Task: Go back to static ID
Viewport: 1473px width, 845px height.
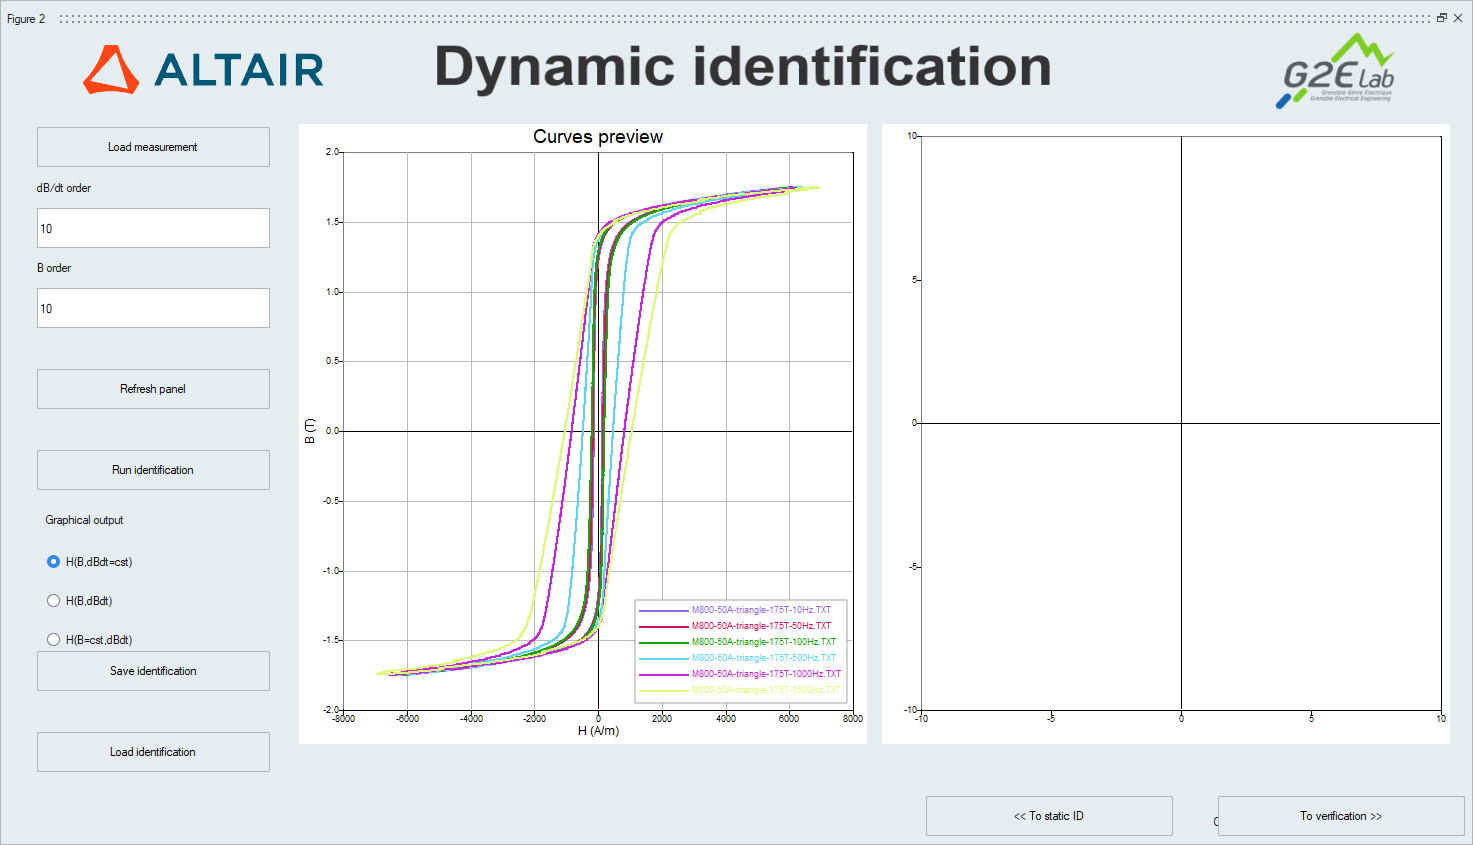Action: click(1048, 816)
